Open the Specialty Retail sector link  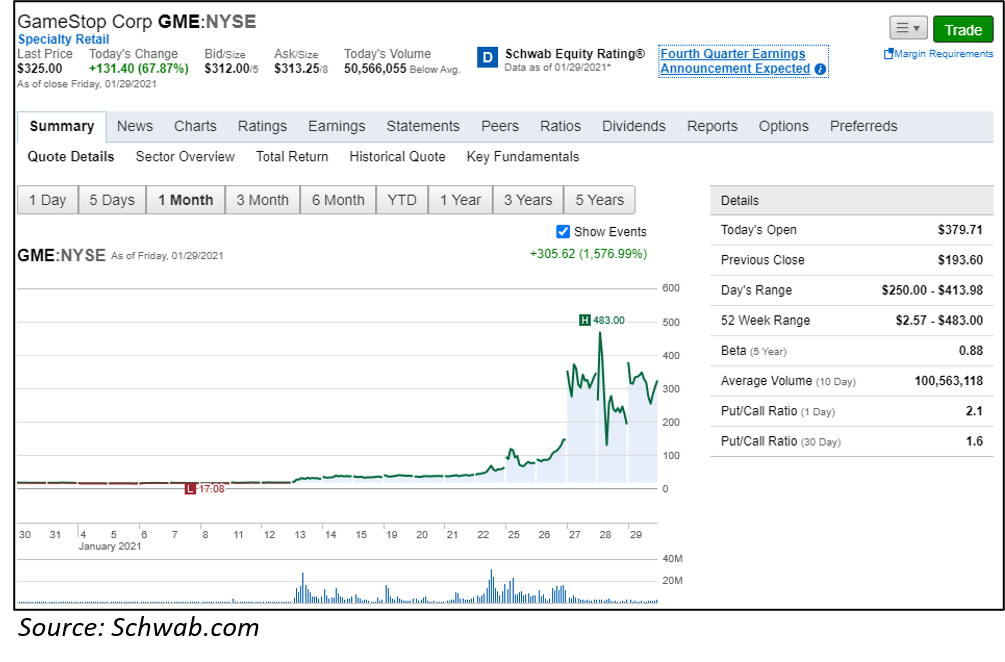point(63,39)
